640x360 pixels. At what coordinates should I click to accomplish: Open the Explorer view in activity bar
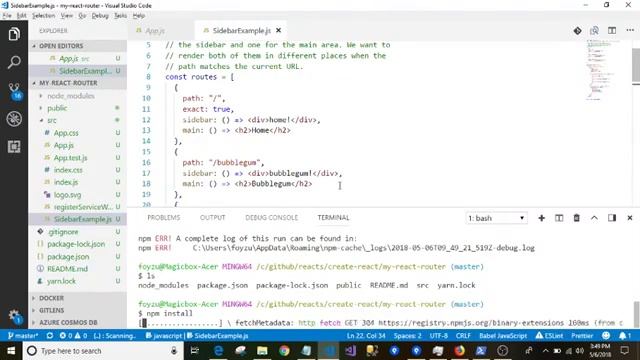[x=14, y=34]
